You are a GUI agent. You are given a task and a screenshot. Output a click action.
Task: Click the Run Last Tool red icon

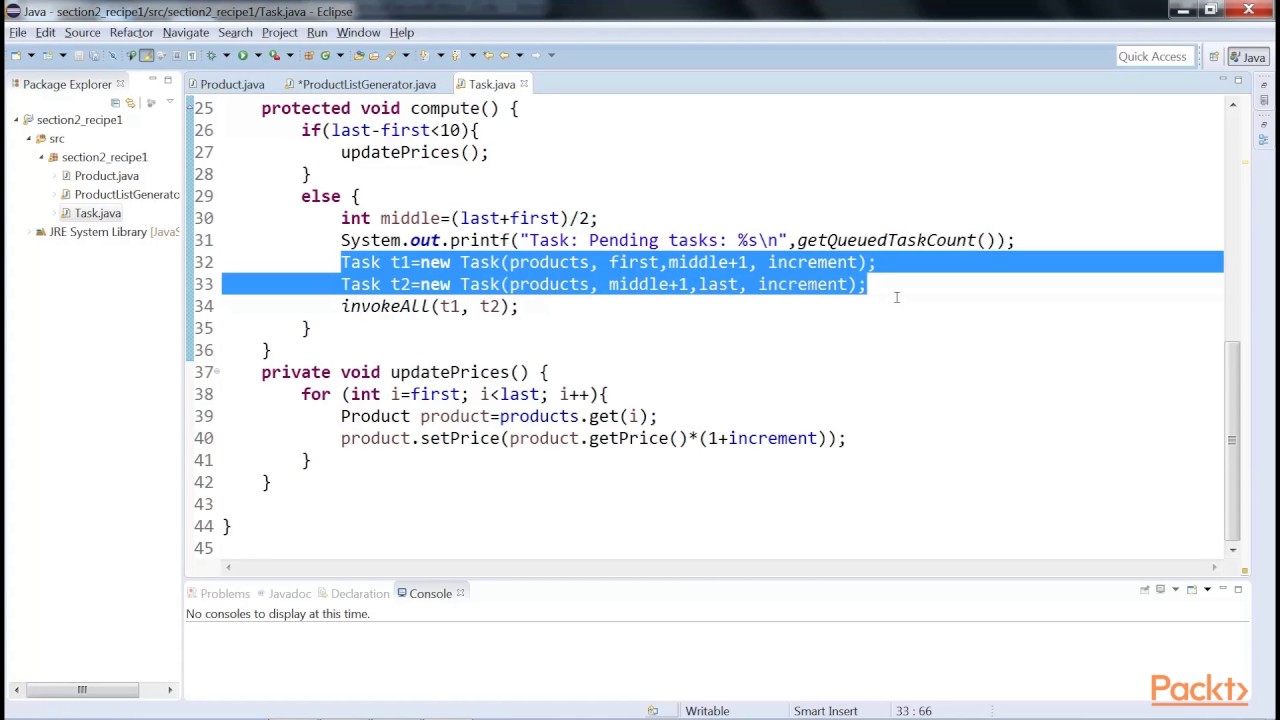(x=274, y=55)
